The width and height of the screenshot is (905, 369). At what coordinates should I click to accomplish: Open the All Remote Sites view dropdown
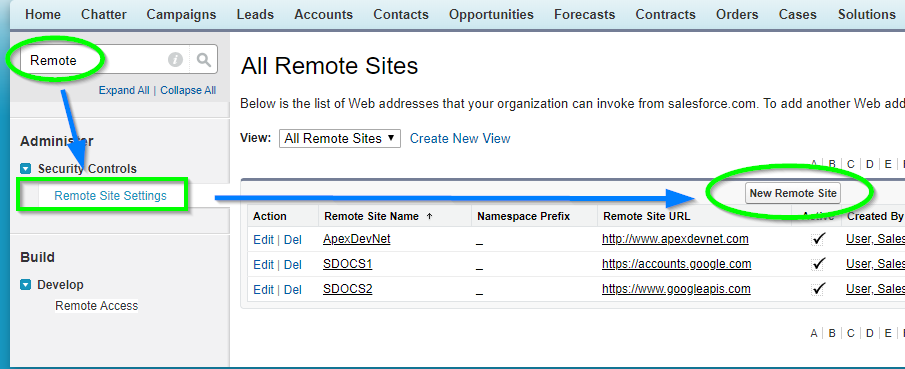tap(339, 139)
